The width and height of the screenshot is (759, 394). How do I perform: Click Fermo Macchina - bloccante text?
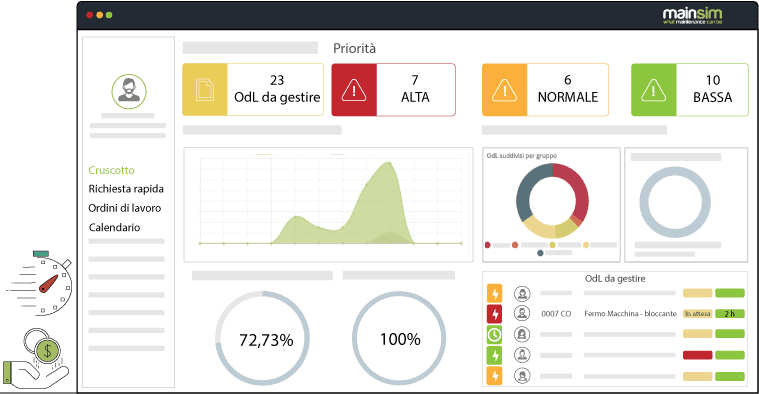630,314
